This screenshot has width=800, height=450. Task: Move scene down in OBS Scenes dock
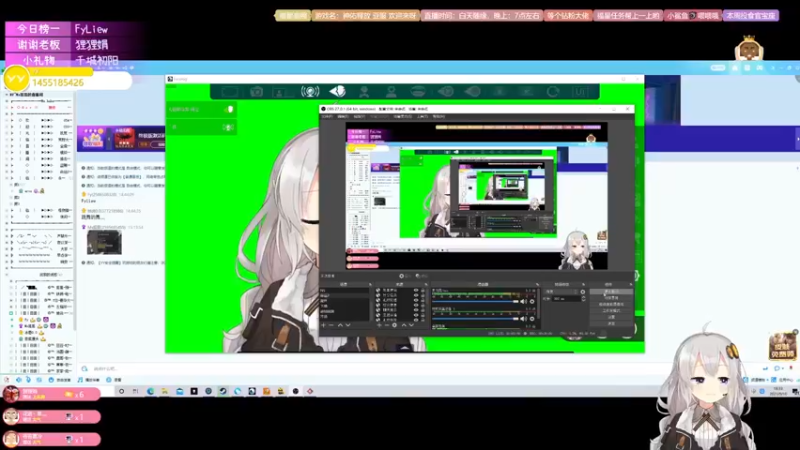pos(348,325)
